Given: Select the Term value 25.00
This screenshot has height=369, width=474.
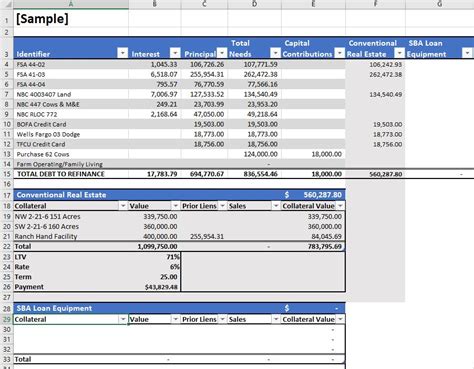Looking at the screenshot, I should pyautogui.click(x=155, y=277).
